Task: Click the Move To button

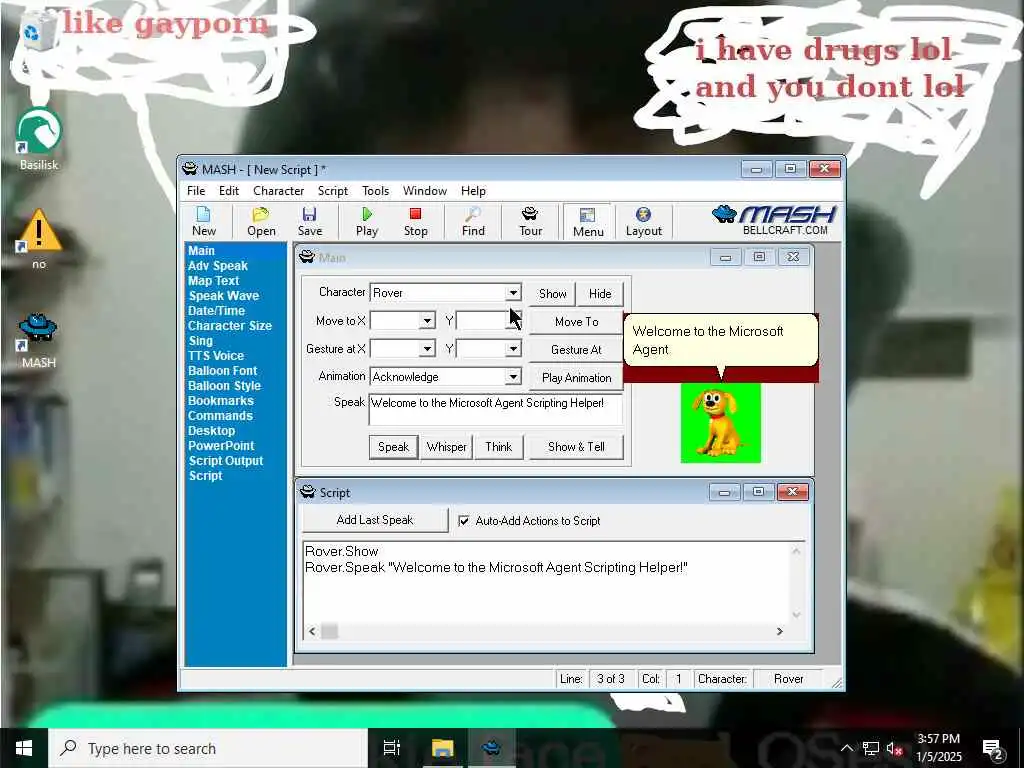Action: 576,321
